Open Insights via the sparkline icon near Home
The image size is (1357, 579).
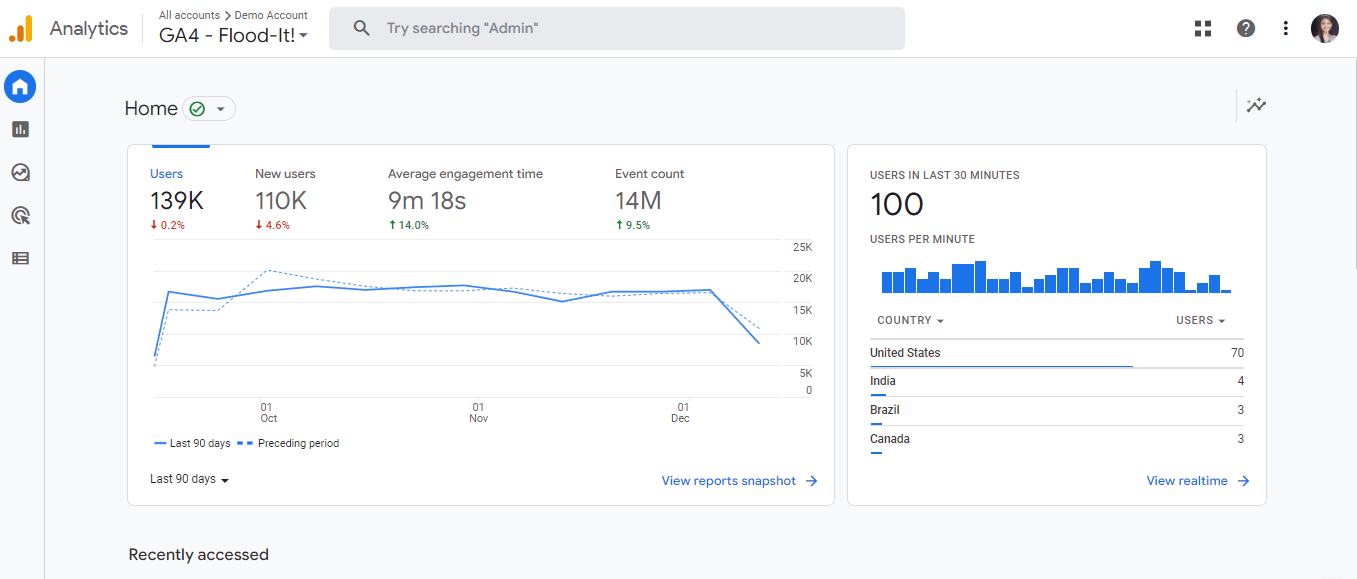[1256, 106]
